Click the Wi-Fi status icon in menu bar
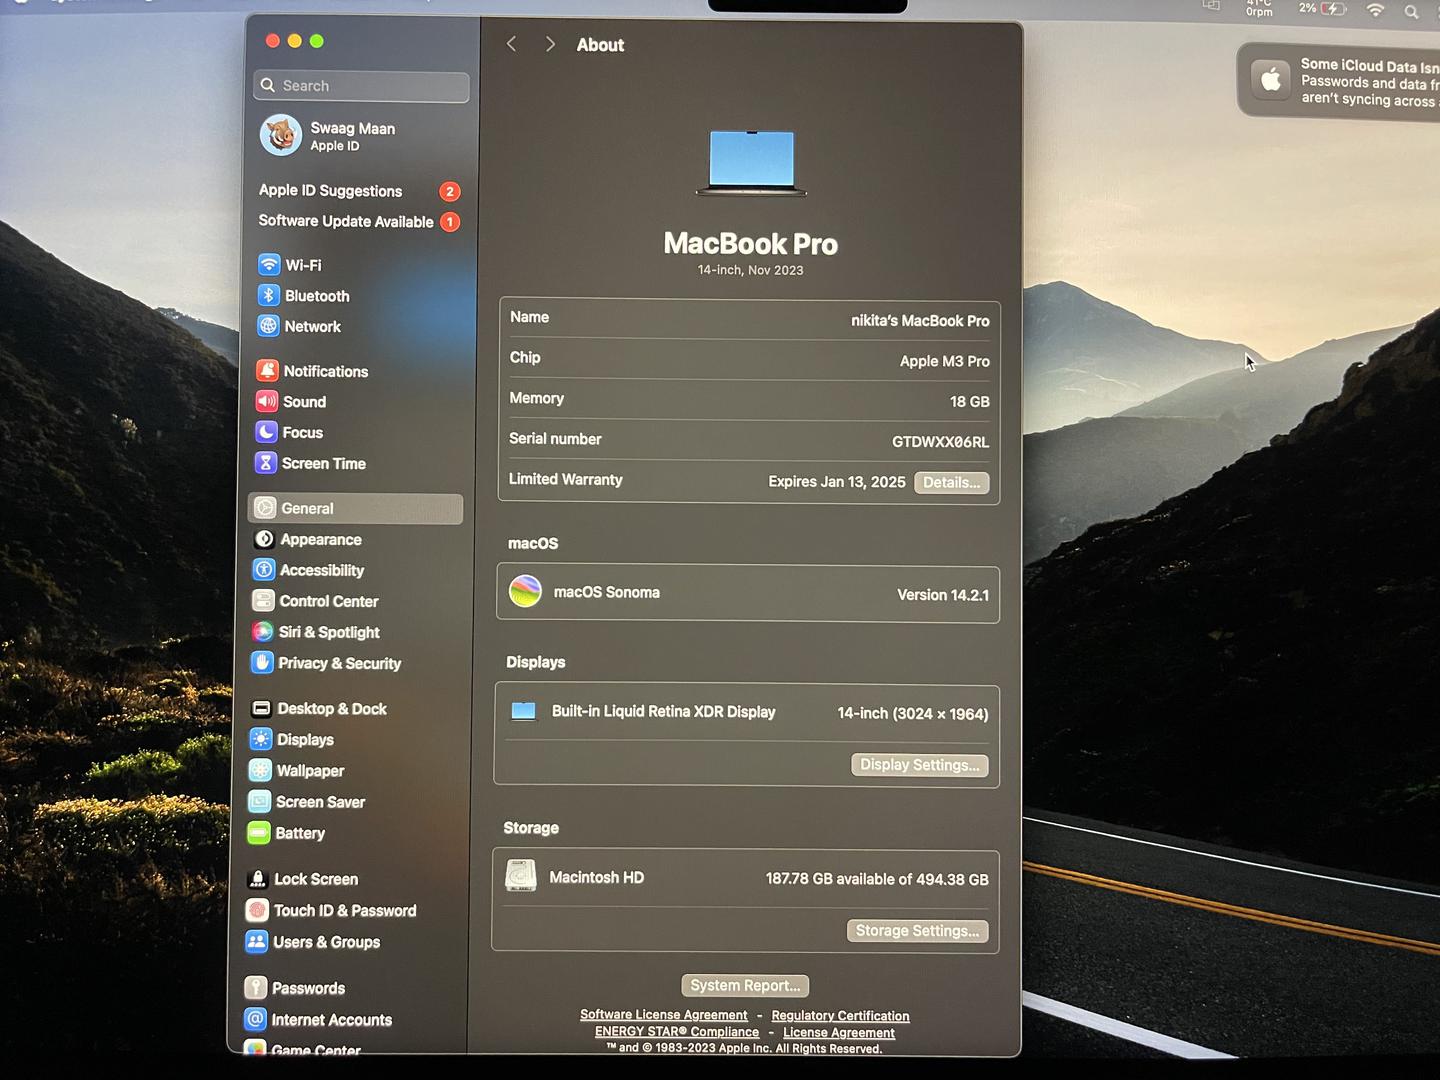1440x1080 pixels. (1376, 10)
